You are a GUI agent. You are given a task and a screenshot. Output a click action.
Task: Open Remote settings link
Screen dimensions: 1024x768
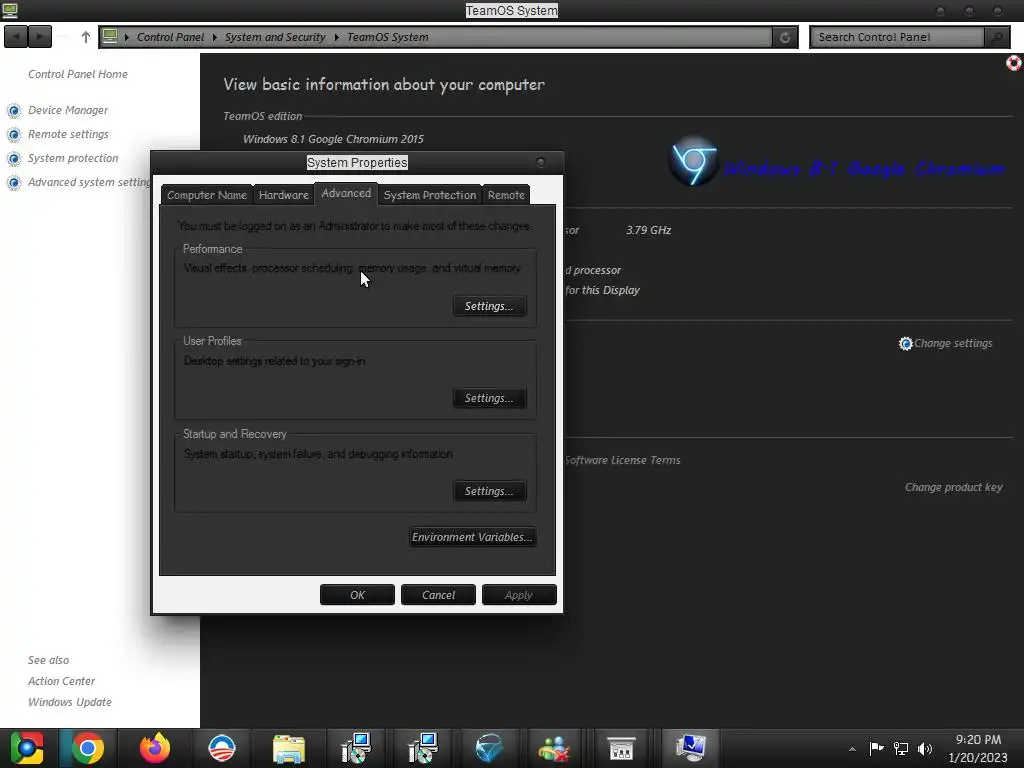pyautogui.click(x=68, y=134)
